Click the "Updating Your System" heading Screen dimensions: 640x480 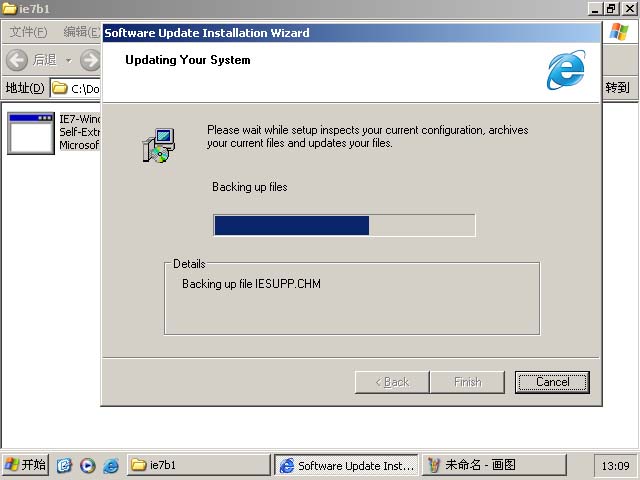point(188,60)
